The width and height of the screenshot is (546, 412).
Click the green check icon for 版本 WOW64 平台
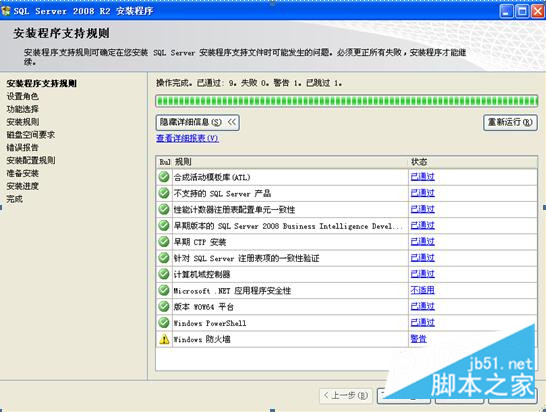(x=164, y=306)
